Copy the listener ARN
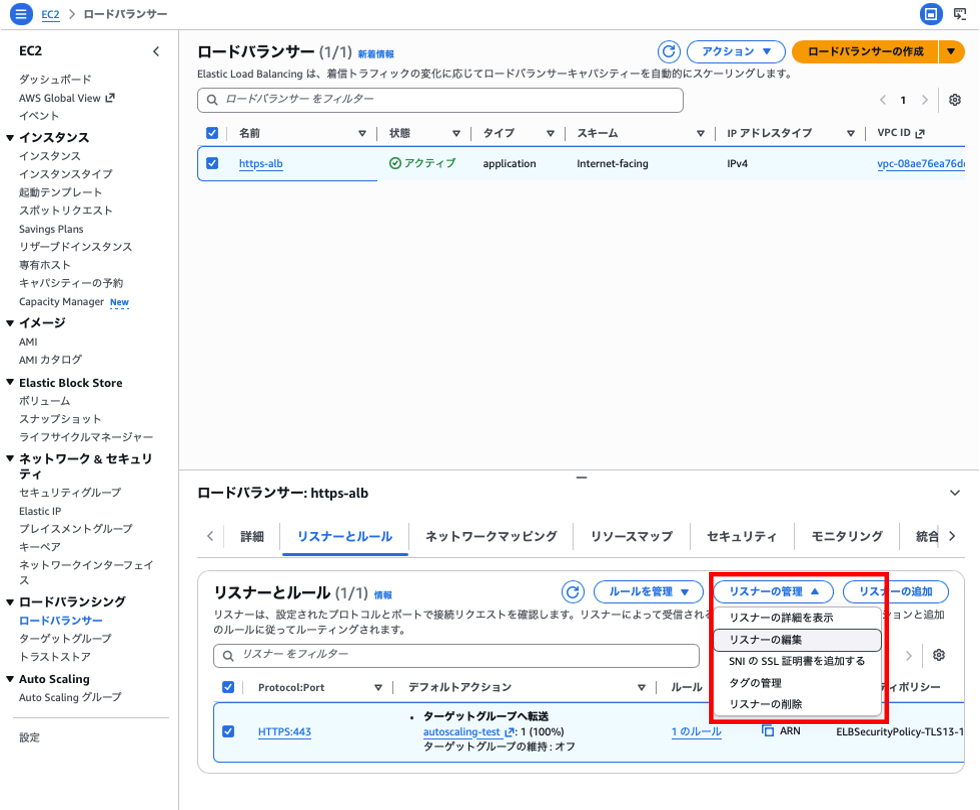The width and height of the screenshot is (980, 810). (768, 731)
